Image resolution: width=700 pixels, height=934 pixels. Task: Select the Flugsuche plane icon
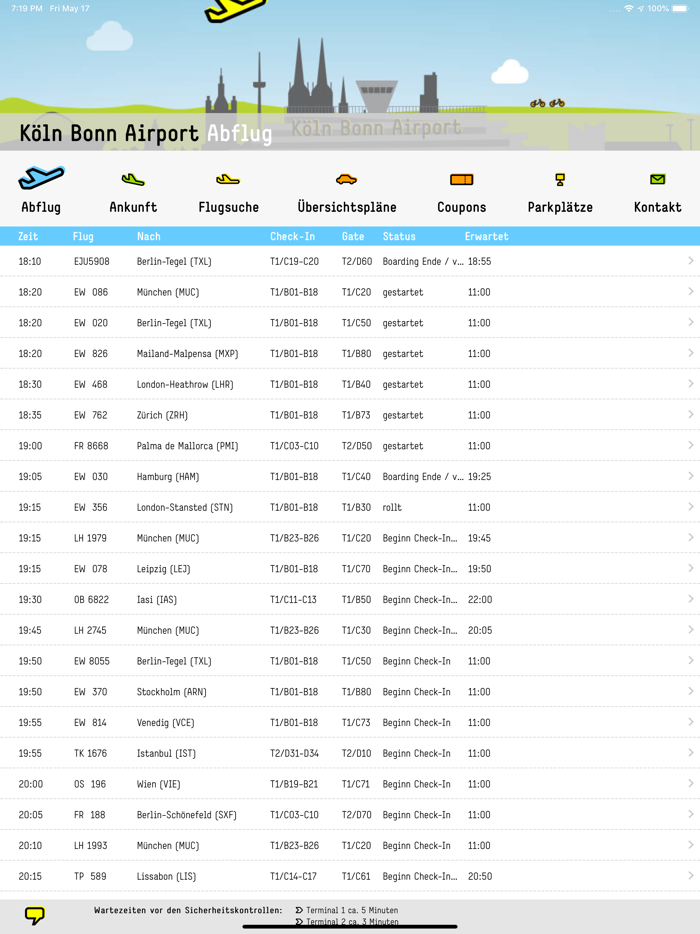228,179
